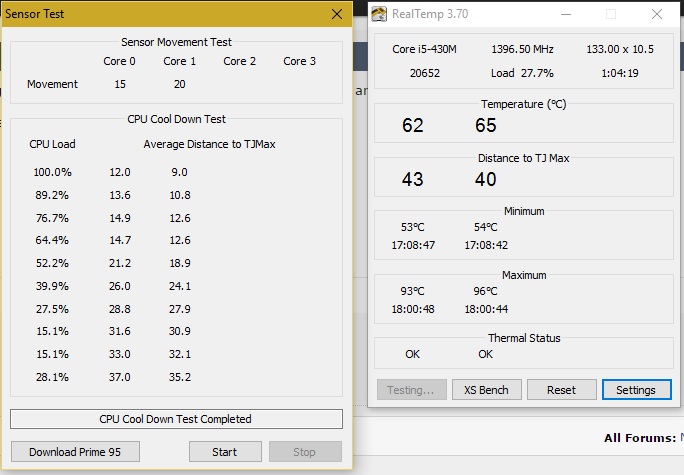Click the 35.2 distance value
Viewport: 684px width, 475px height.
tap(180, 377)
